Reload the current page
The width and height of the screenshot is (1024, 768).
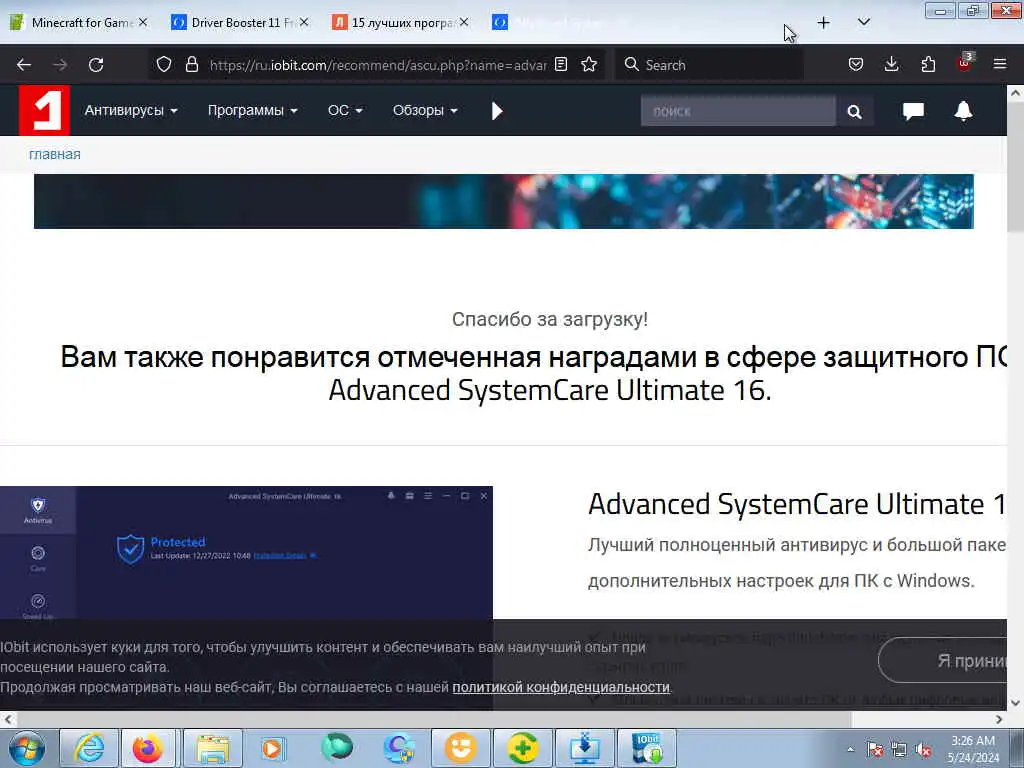click(96, 65)
